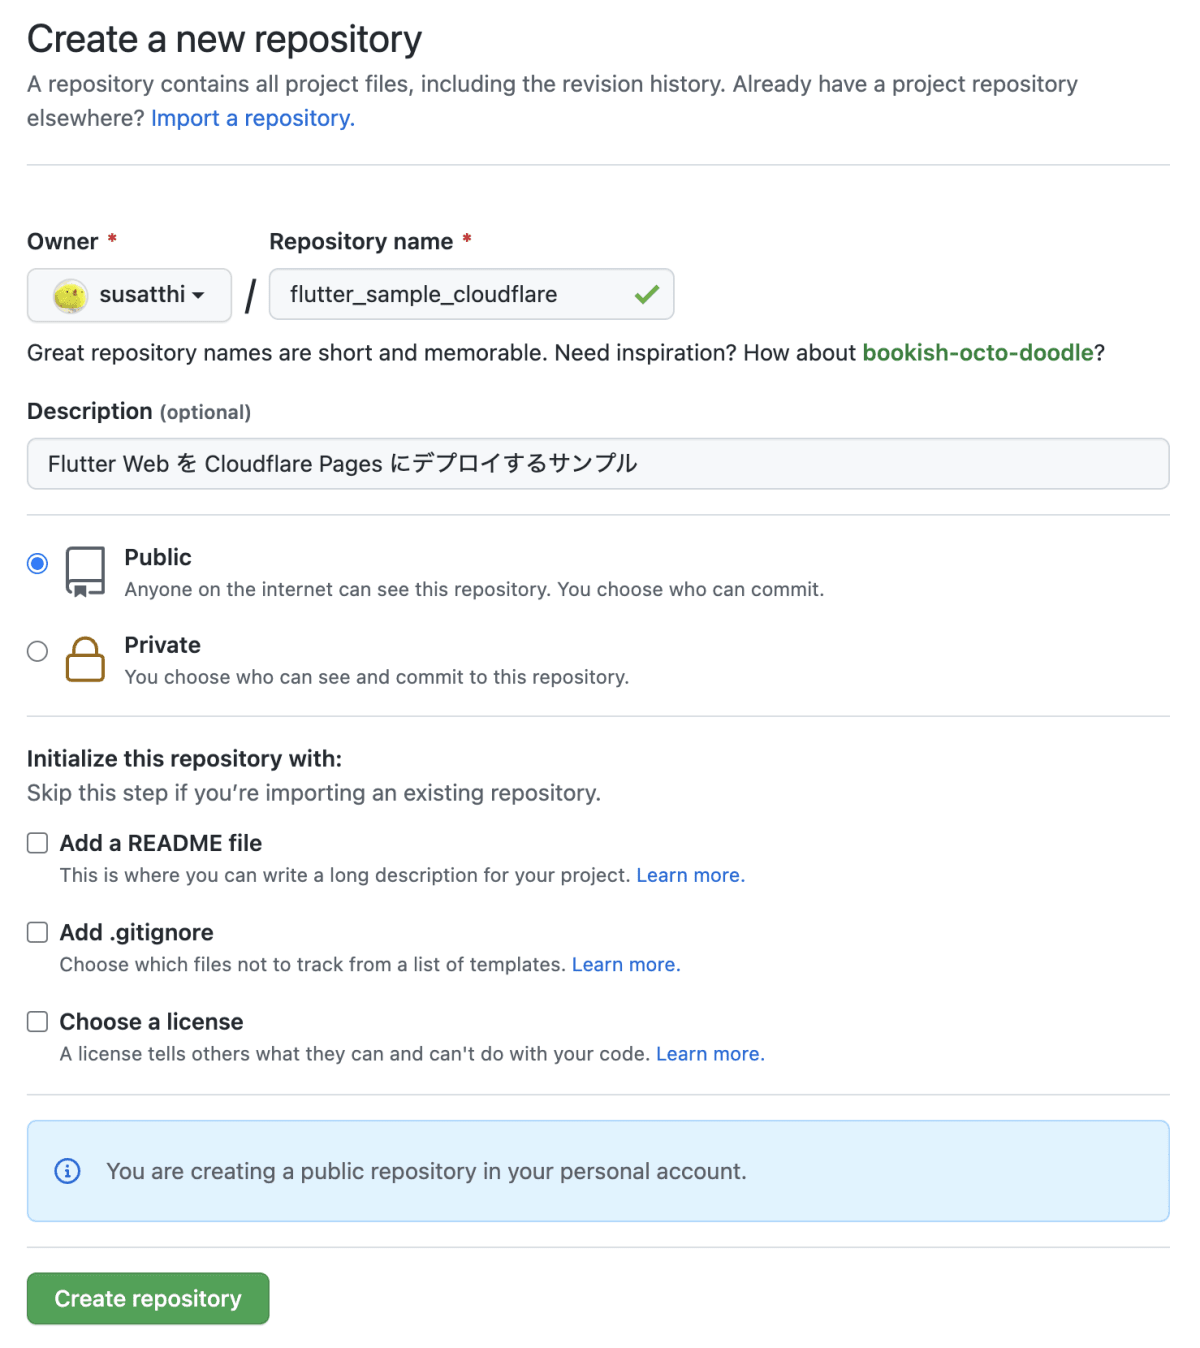
Task: Click the slash separator between owner and name
Action: tap(248, 295)
